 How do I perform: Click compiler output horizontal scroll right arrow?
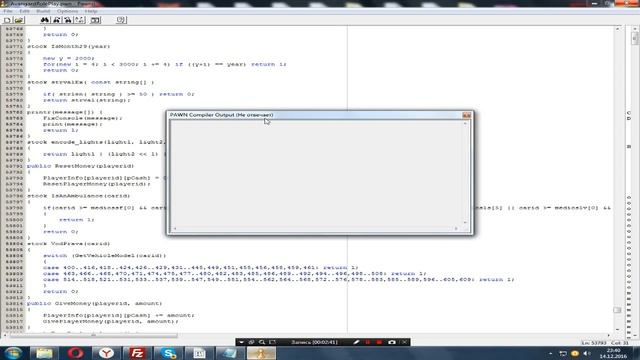[456, 229]
